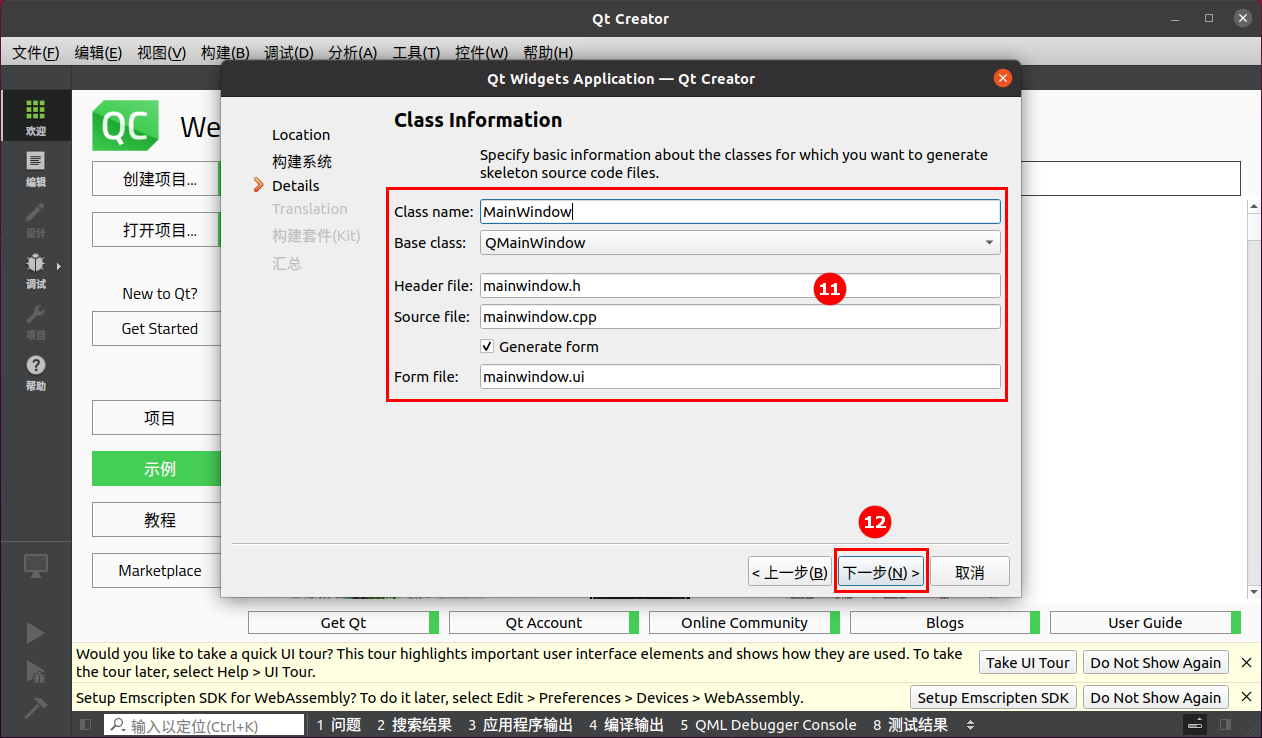1262x738 pixels.
Task: Click the 上一步(B) back button
Action: pos(790,572)
